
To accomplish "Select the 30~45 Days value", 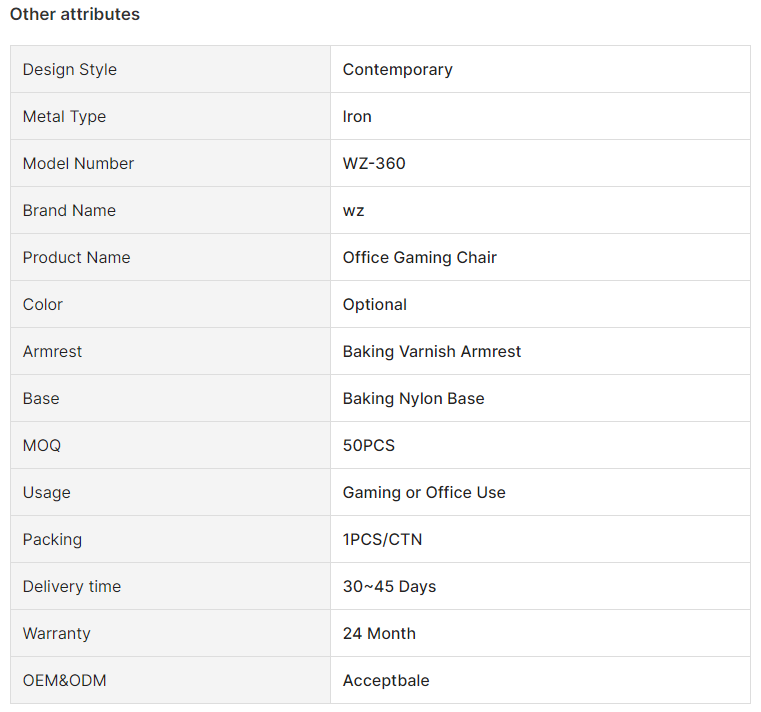I will 389,586.
